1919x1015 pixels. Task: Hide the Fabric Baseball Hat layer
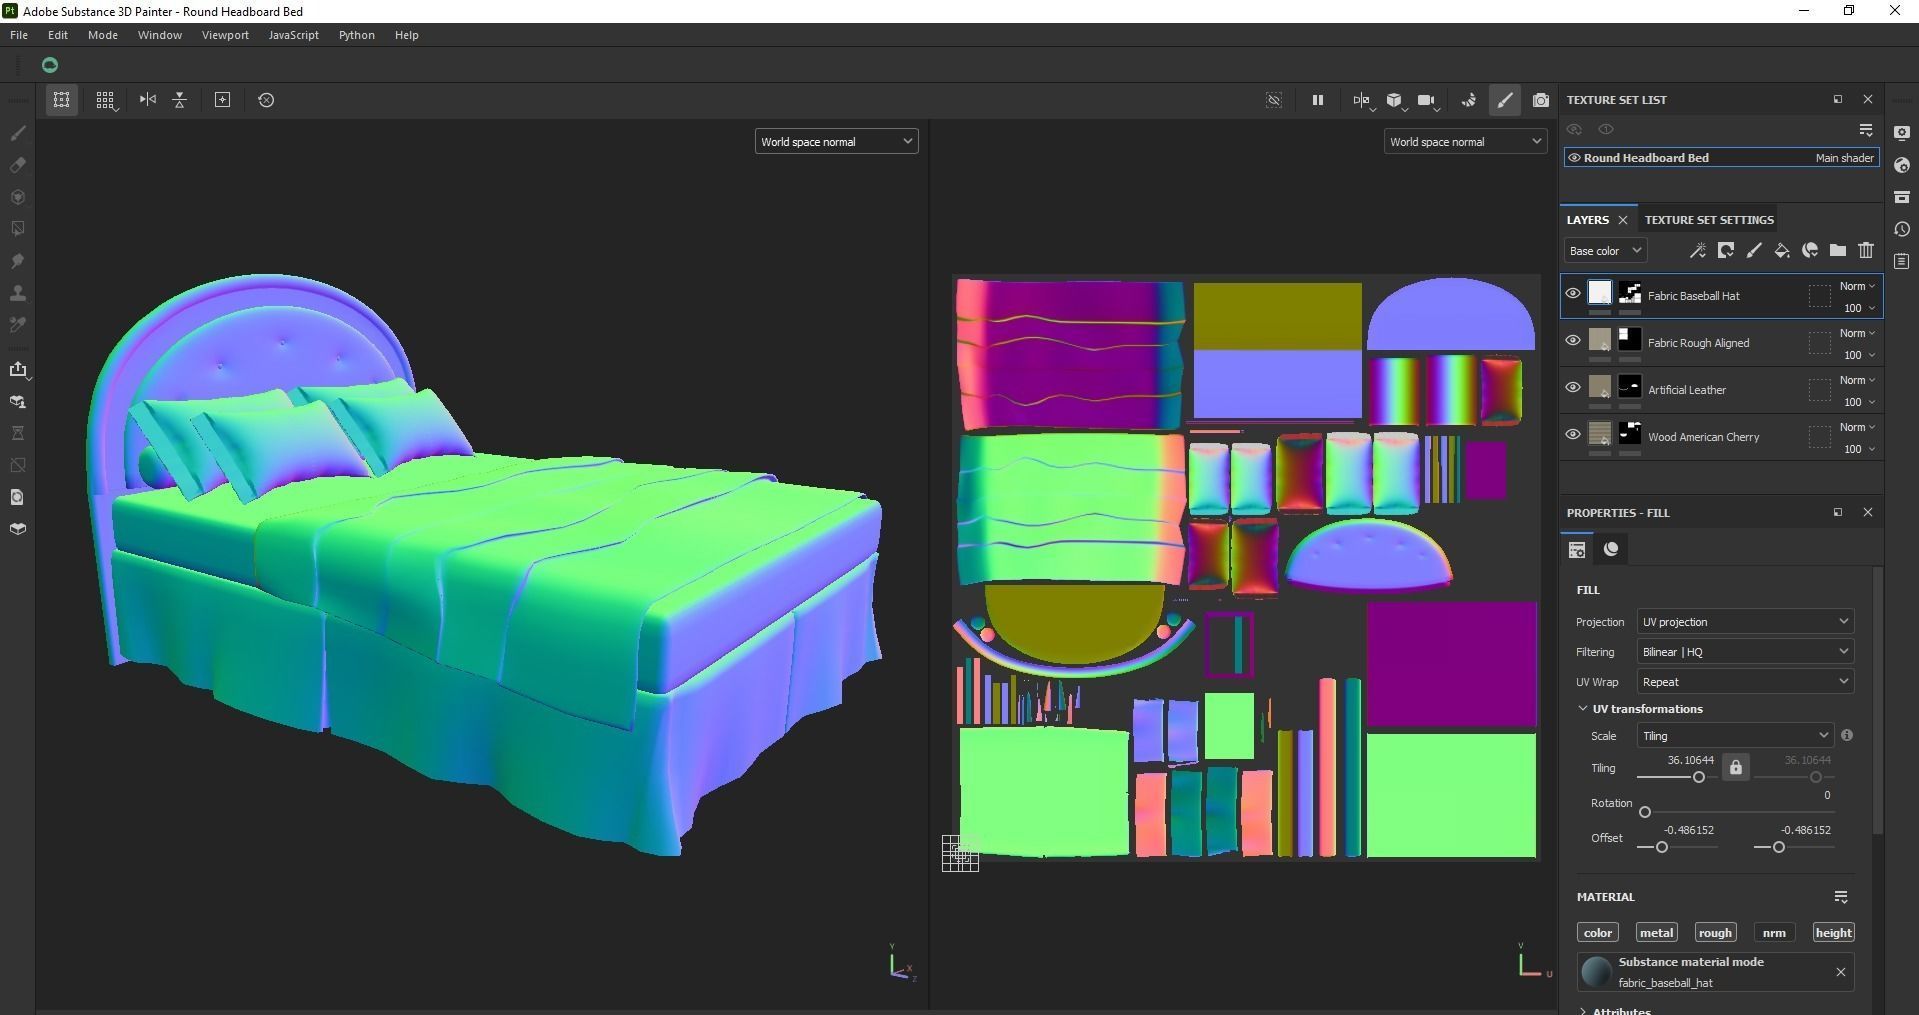[x=1573, y=294]
